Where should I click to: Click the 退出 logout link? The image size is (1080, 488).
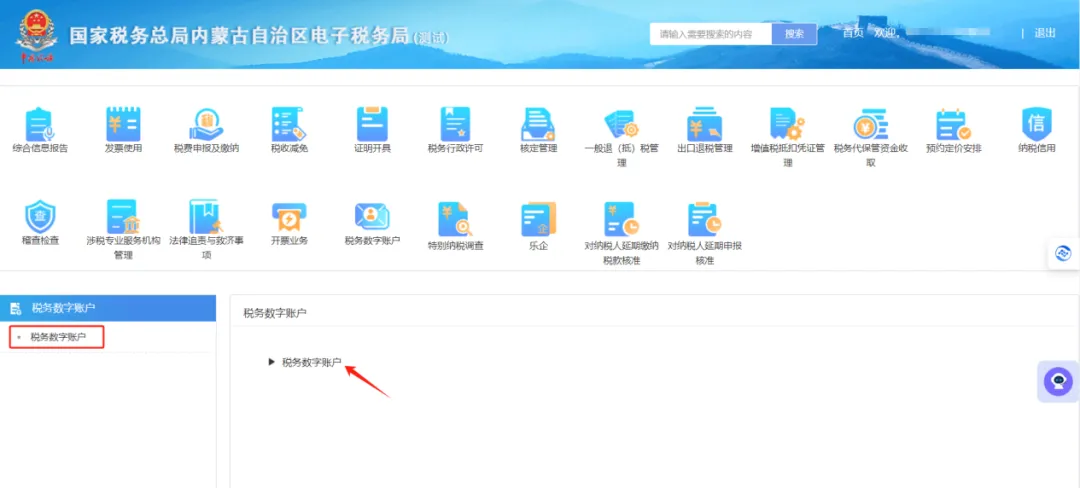point(1045,32)
